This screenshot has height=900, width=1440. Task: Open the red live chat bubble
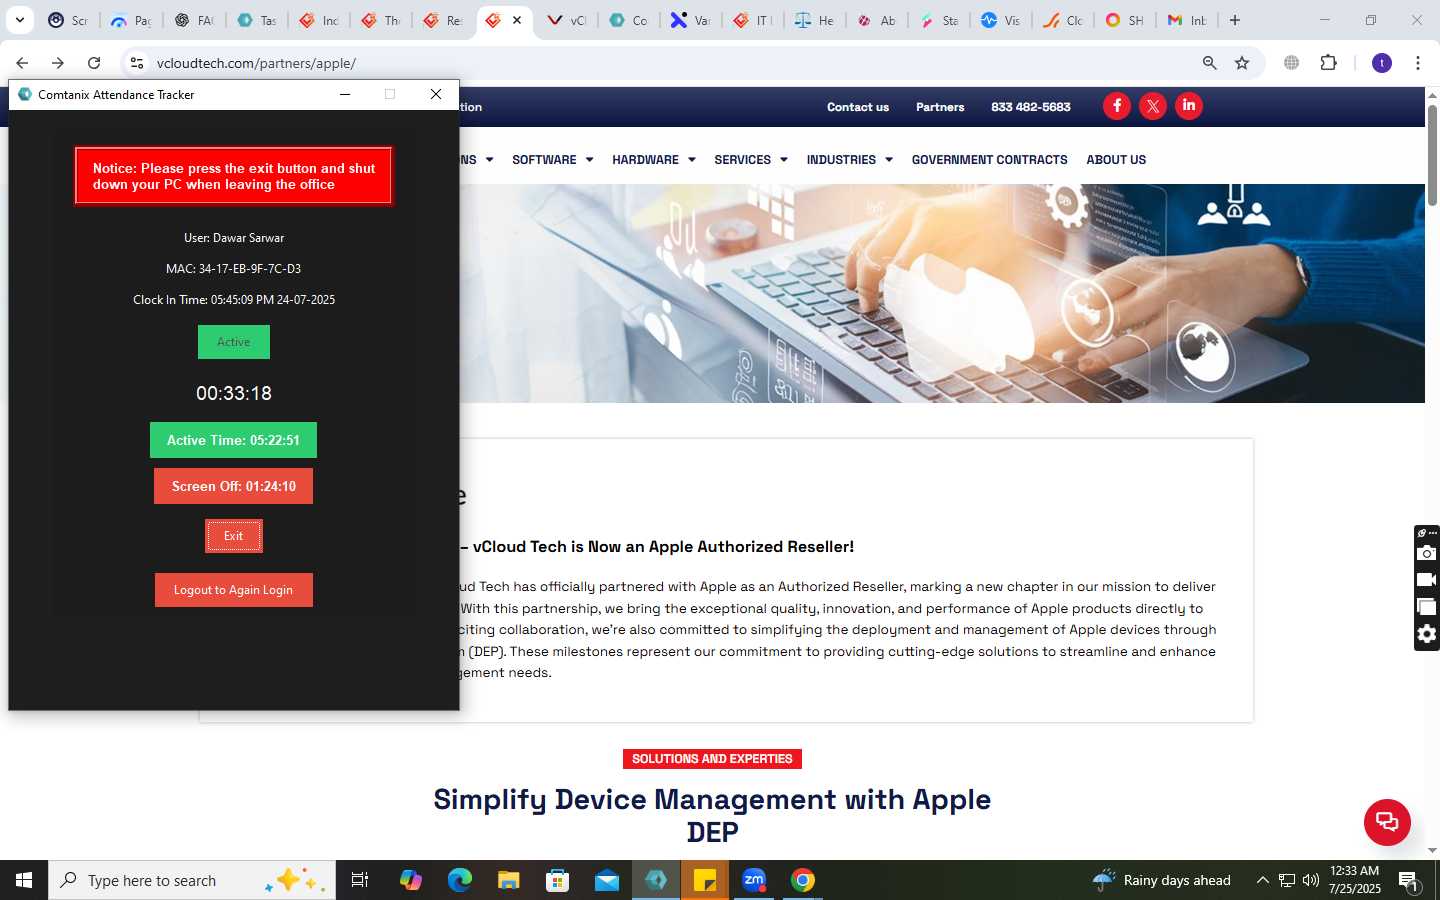(x=1387, y=822)
